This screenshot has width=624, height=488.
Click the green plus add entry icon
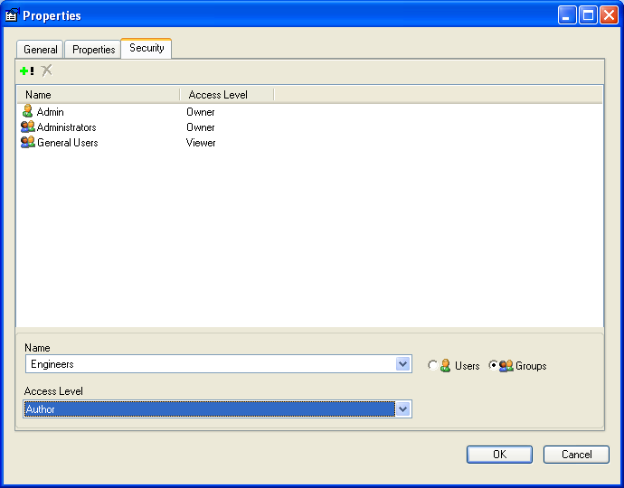click(26, 71)
